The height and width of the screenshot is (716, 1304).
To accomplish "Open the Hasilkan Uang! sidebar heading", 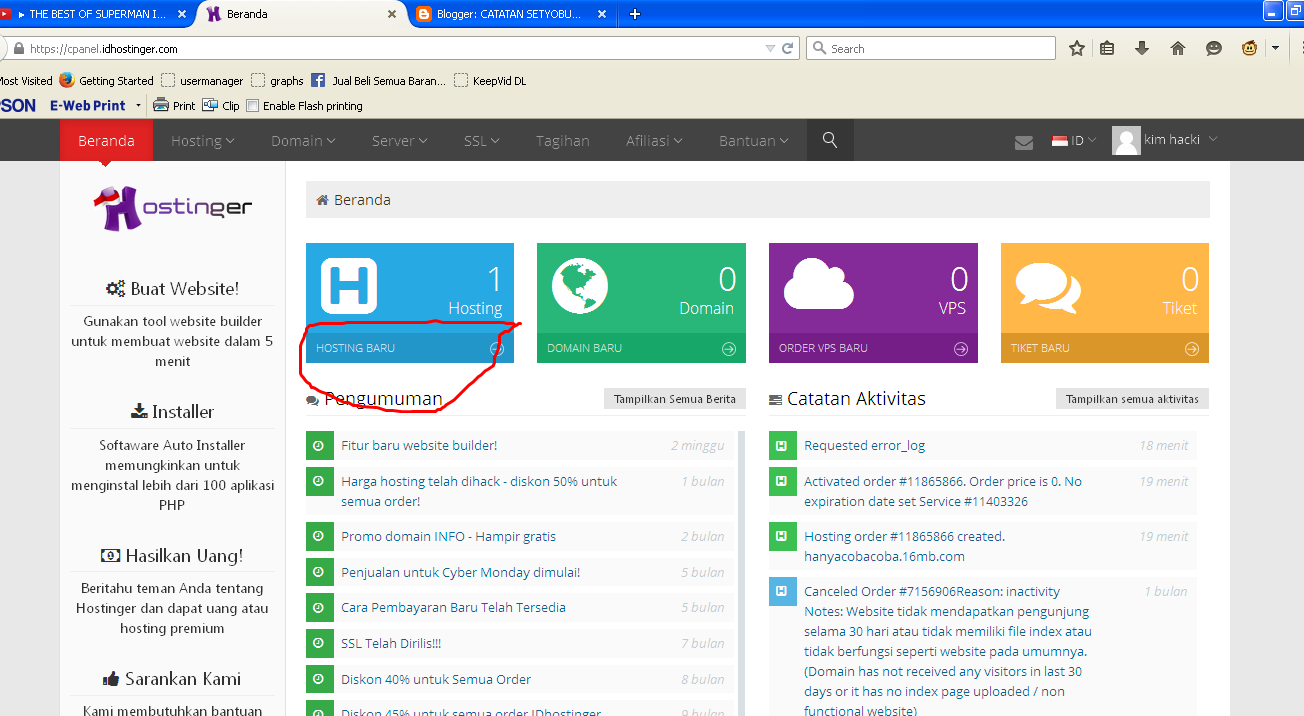I will pos(172,555).
